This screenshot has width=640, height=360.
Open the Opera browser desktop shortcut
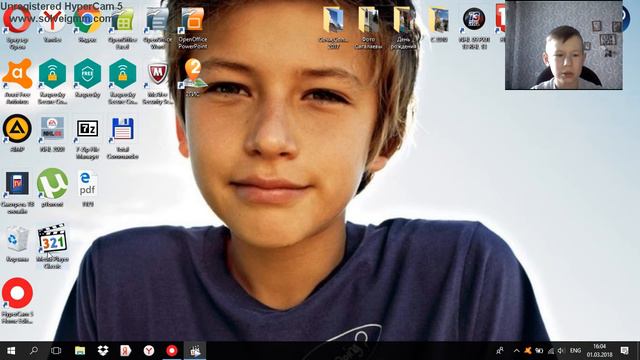click(x=17, y=20)
